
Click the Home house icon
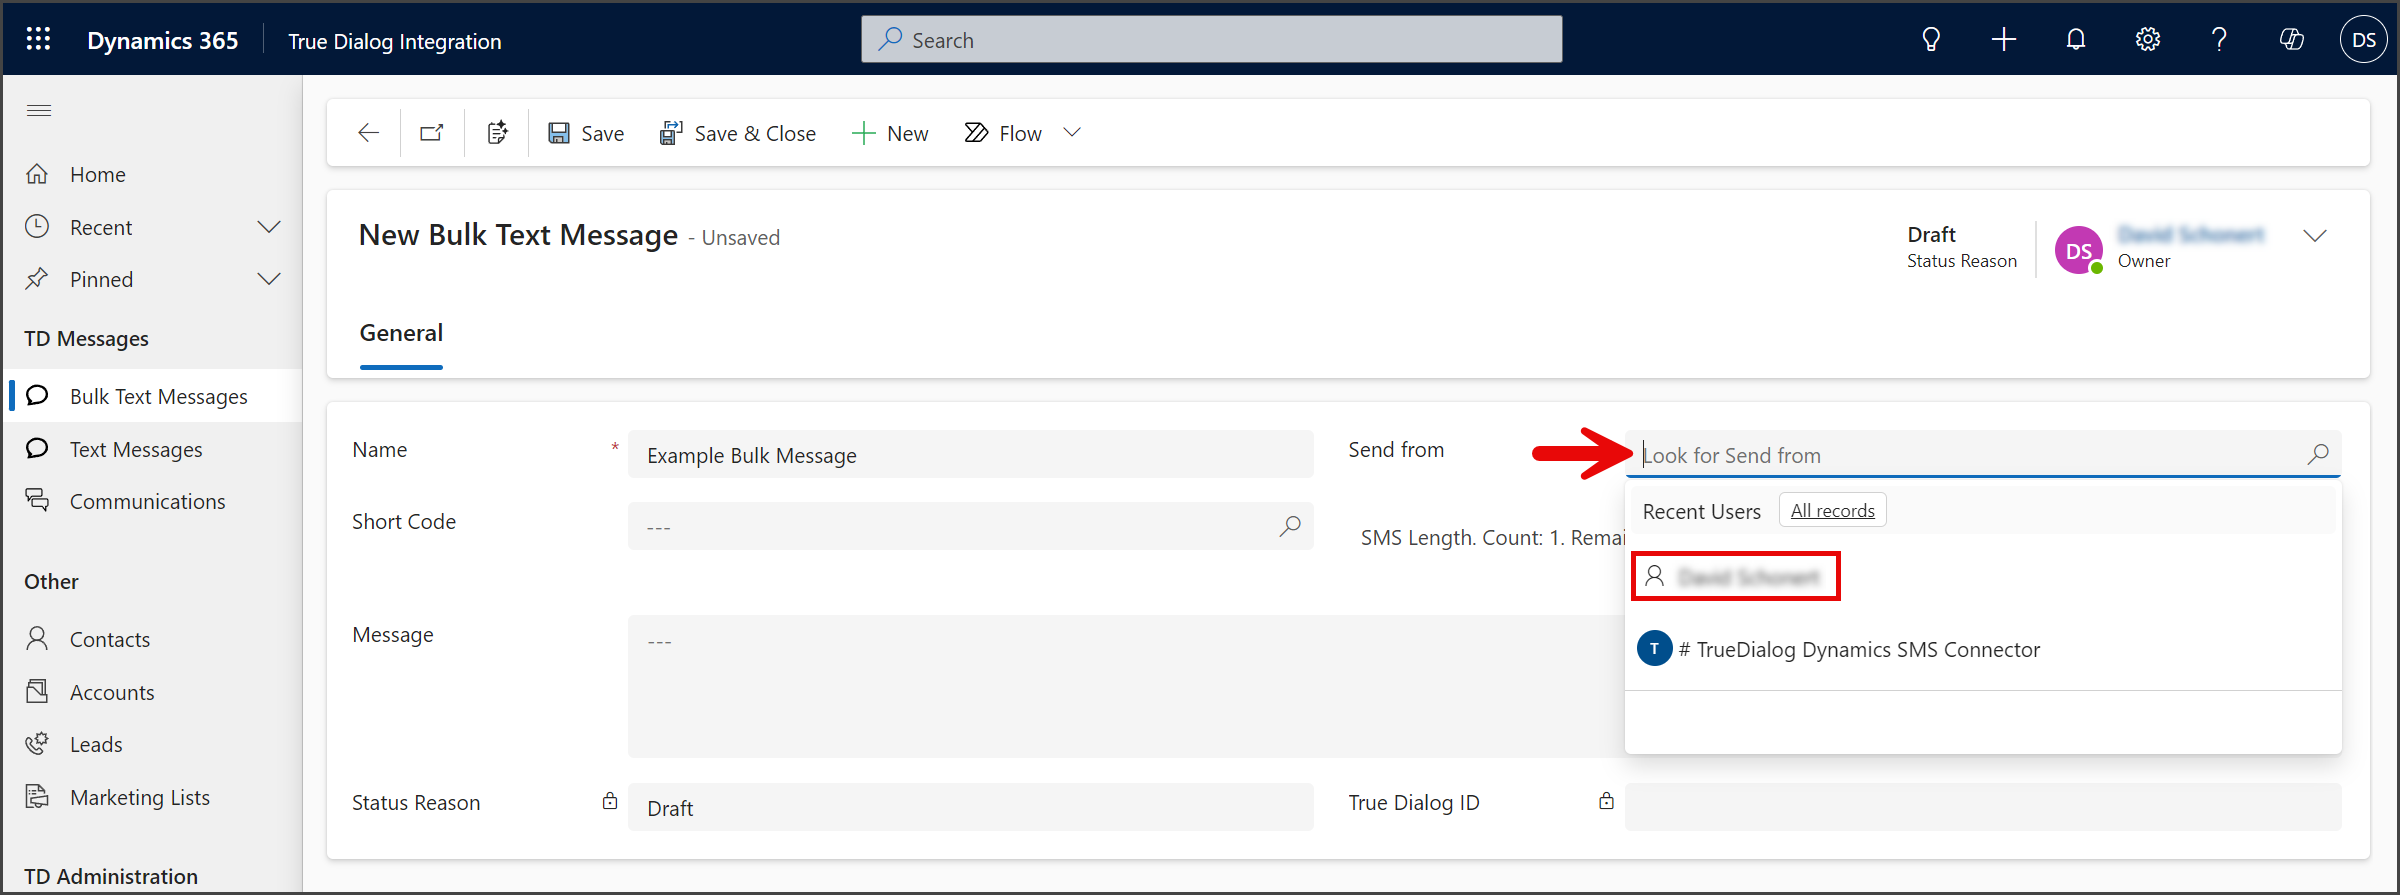[x=37, y=174]
